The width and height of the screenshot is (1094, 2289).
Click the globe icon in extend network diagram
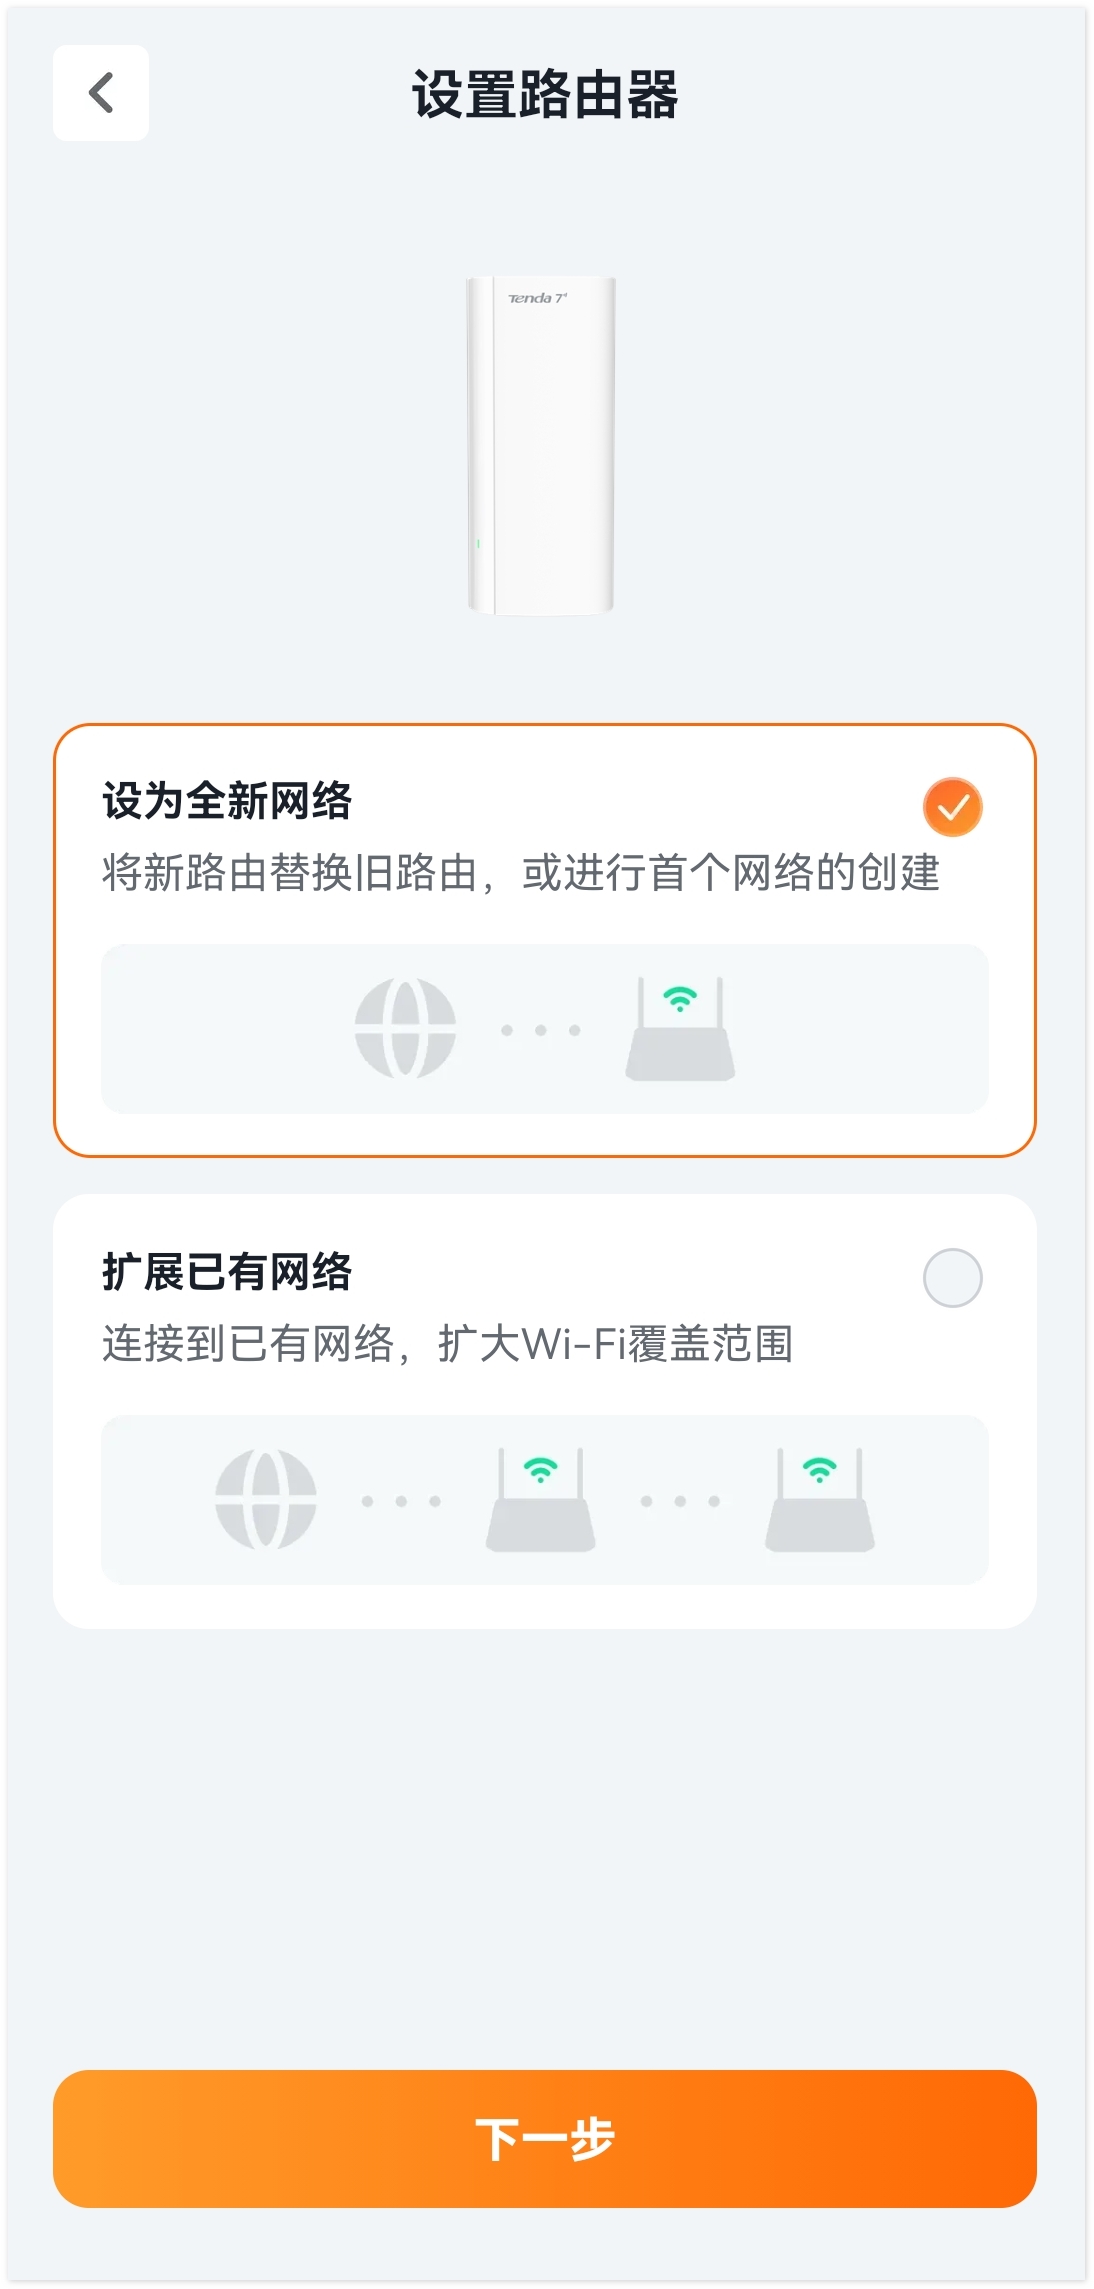pos(266,1499)
